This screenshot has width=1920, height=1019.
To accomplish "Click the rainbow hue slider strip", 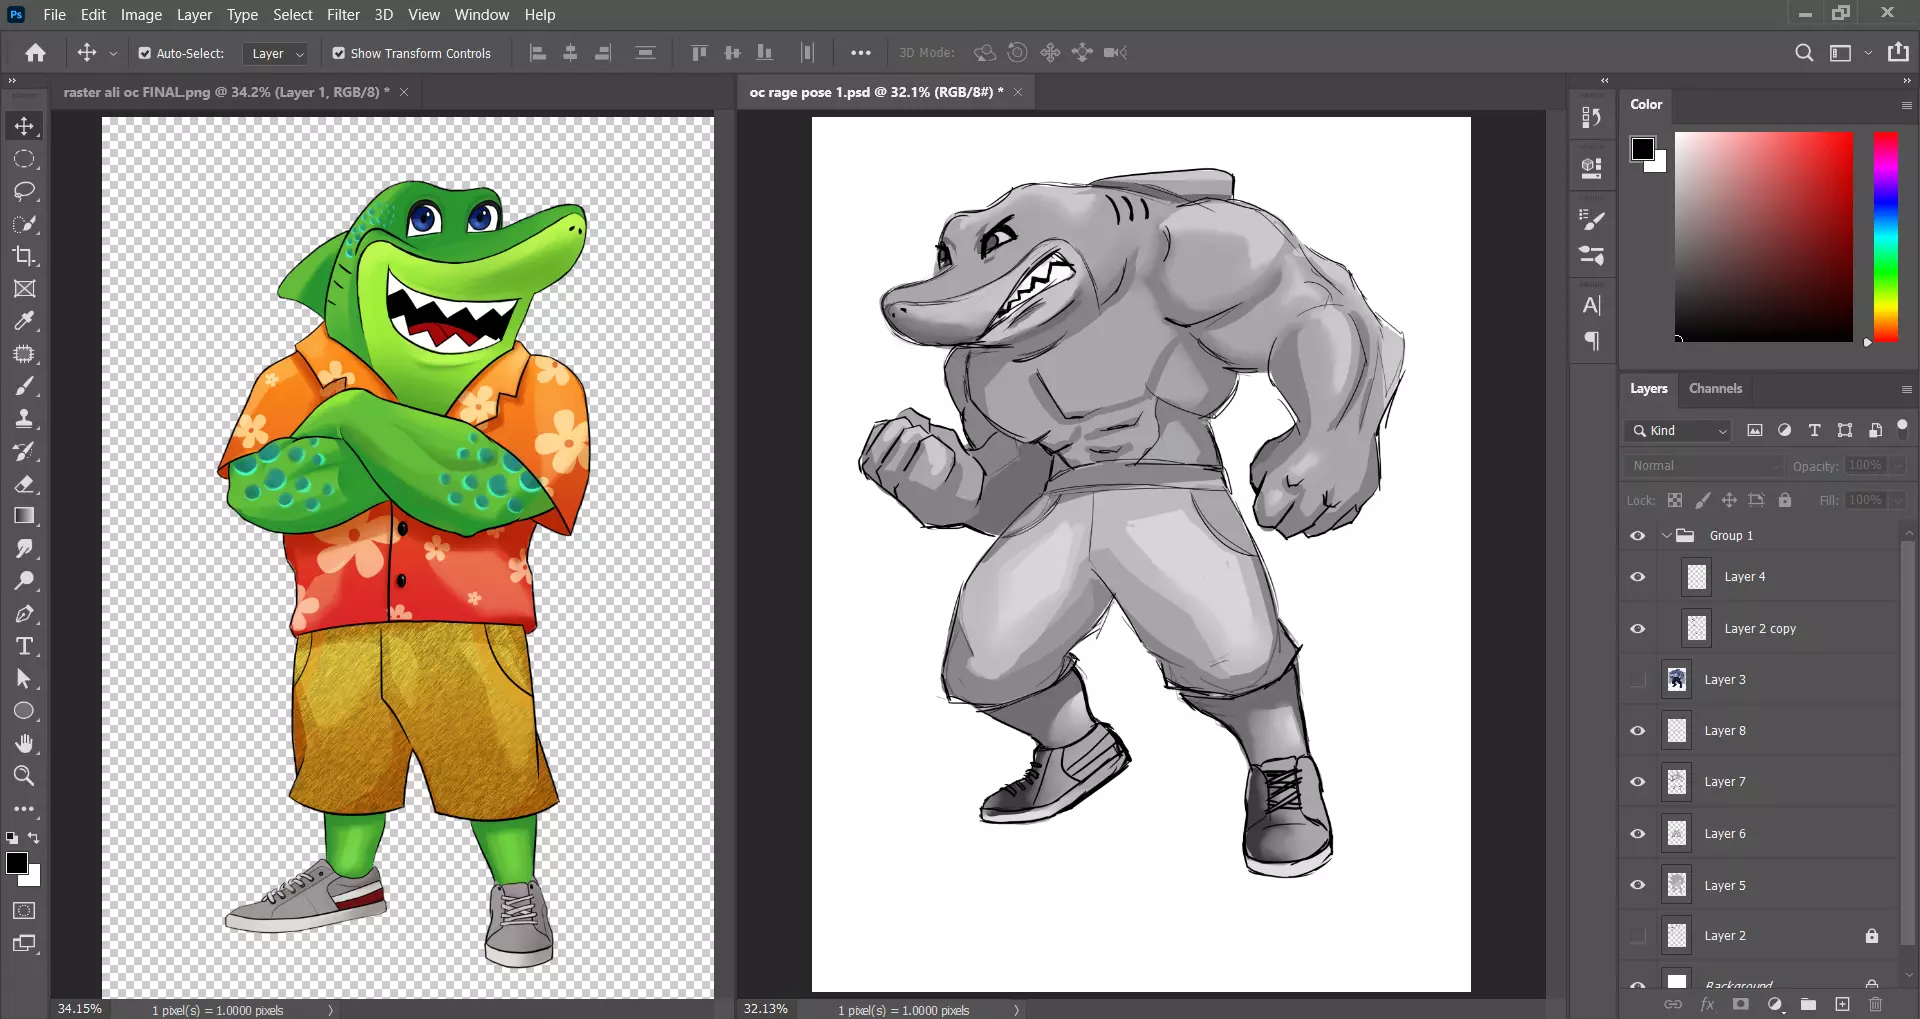I will 1885,236.
